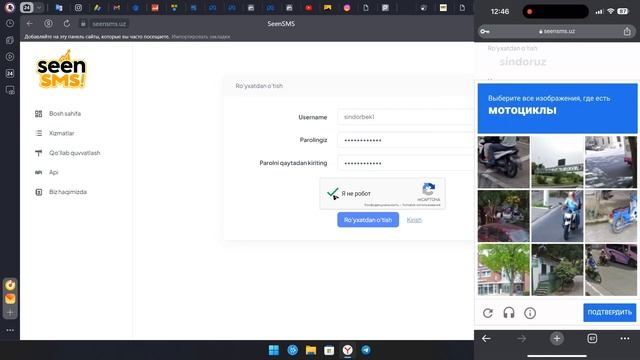
Task: Tap the phone browser share icon
Action: pos(627,31)
